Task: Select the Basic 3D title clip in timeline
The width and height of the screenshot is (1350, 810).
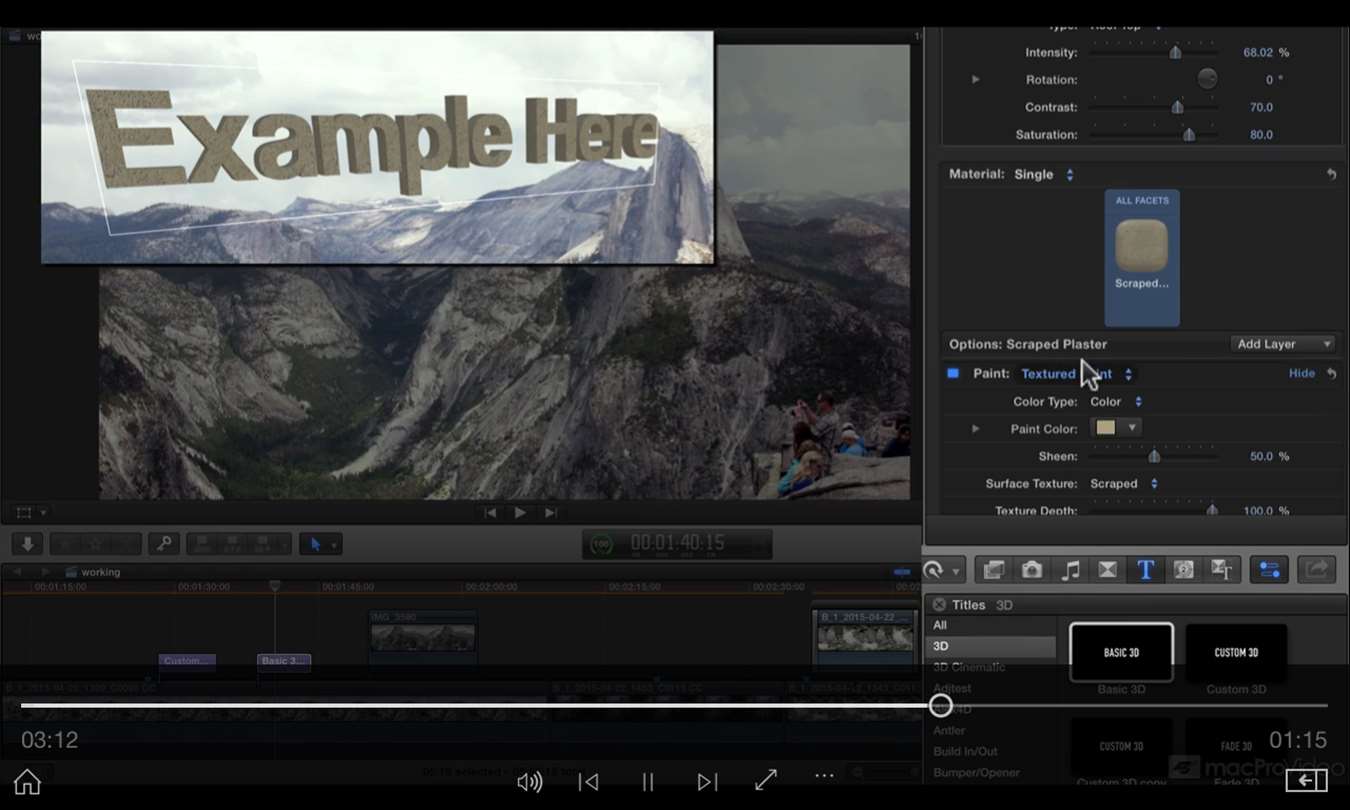Action: 284,661
